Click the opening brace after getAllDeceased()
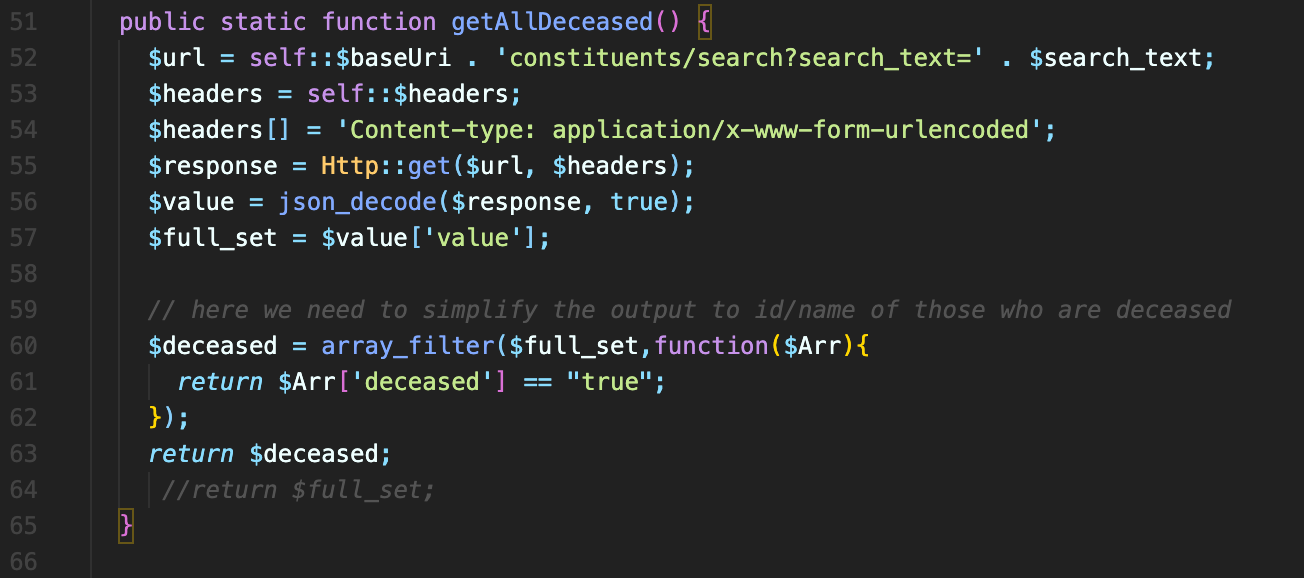1304x578 pixels. [704, 22]
